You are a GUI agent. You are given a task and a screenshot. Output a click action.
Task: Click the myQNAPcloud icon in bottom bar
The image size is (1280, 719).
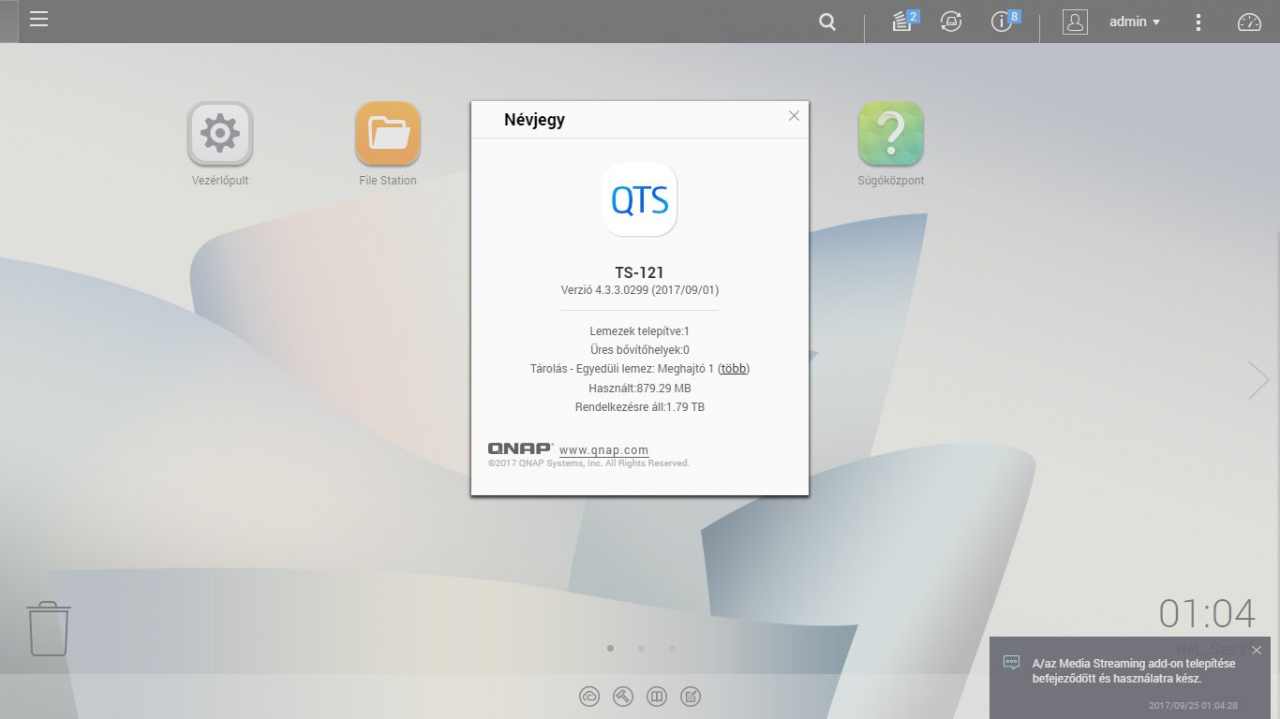pyautogui.click(x=590, y=697)
